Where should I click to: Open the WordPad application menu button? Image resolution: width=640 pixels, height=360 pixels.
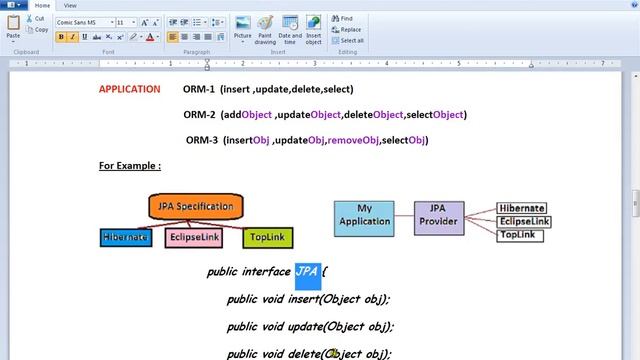pos(13,5)
